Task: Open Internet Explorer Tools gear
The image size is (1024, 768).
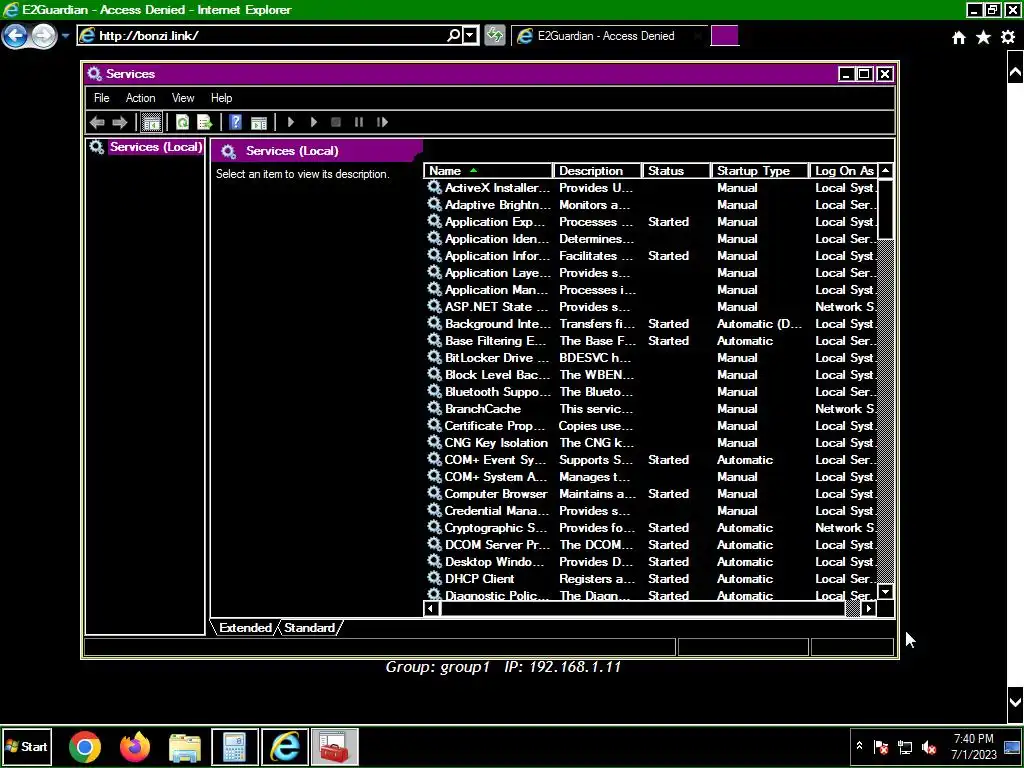Action: pos(1008,38)
